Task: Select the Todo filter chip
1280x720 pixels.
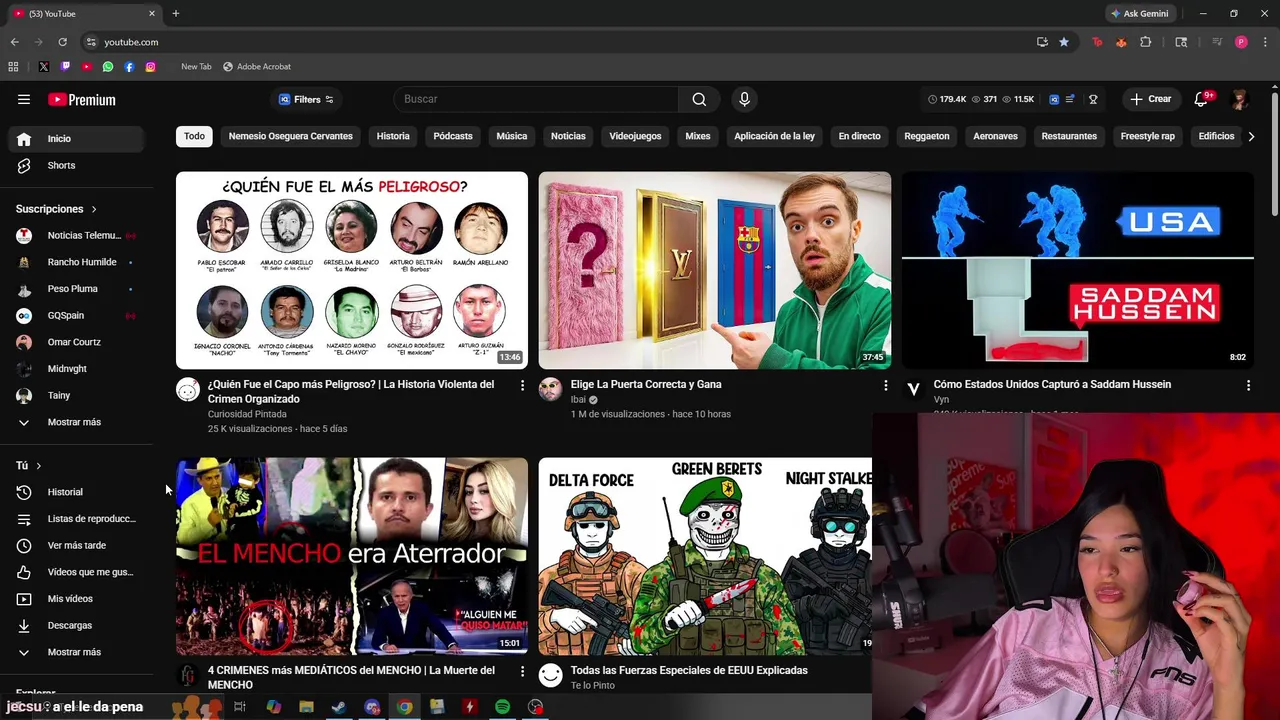Action: pyautogui.click(x=194, y=136)
